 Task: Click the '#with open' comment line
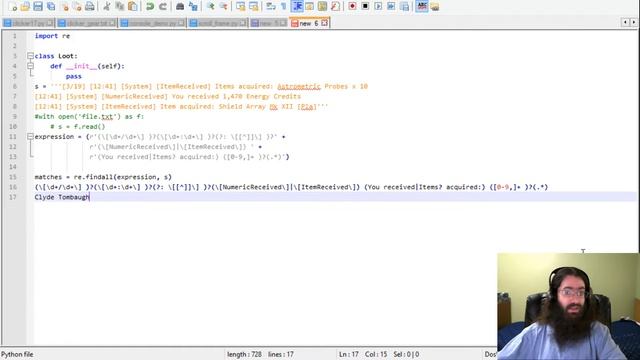(x=89, y=117)
